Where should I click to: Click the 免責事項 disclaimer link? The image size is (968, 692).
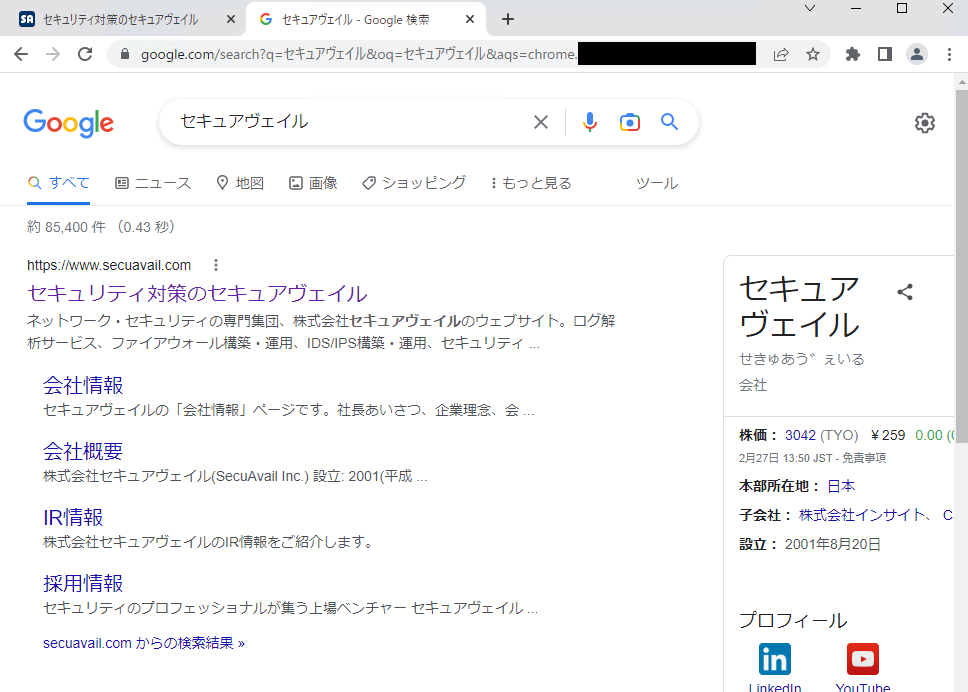864,458
